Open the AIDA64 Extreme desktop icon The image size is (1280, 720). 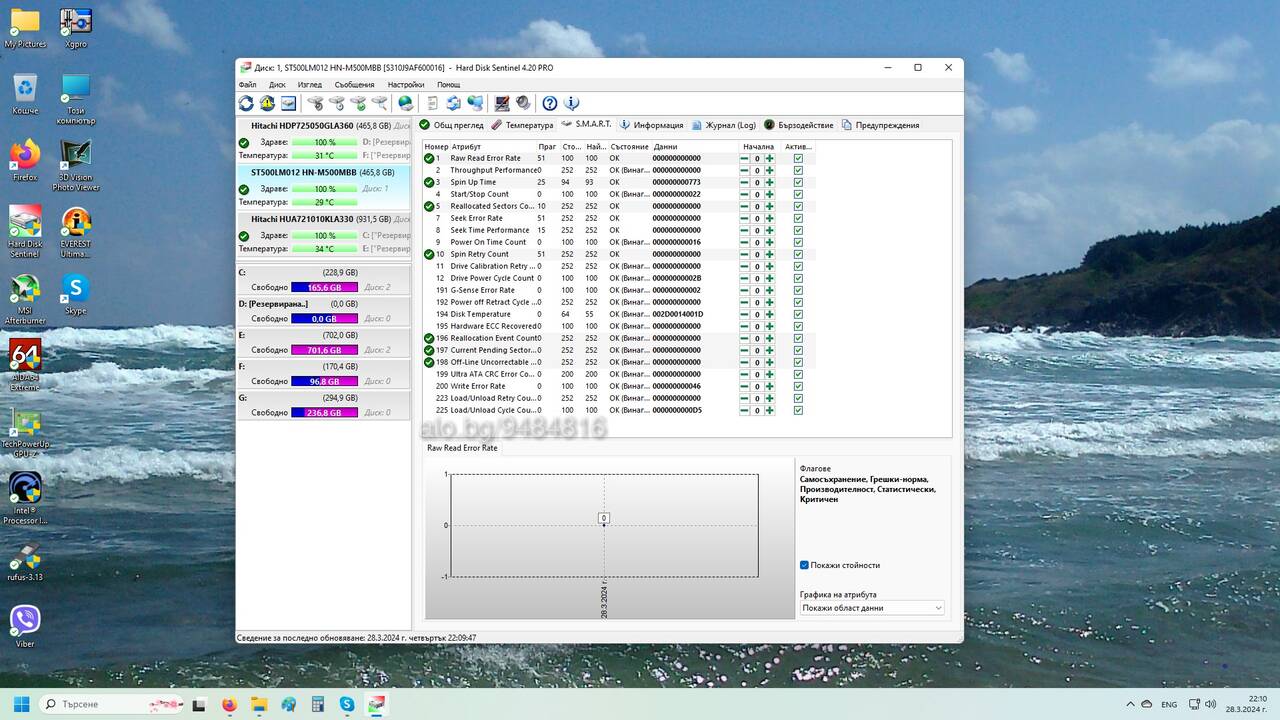(x=25, y=366)
